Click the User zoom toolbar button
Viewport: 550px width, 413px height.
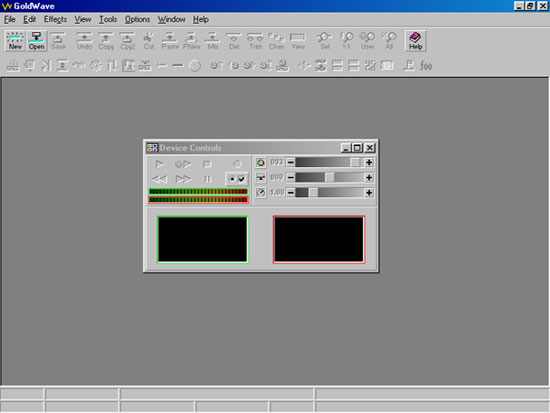pyautogui.click(x=367, y=41)
